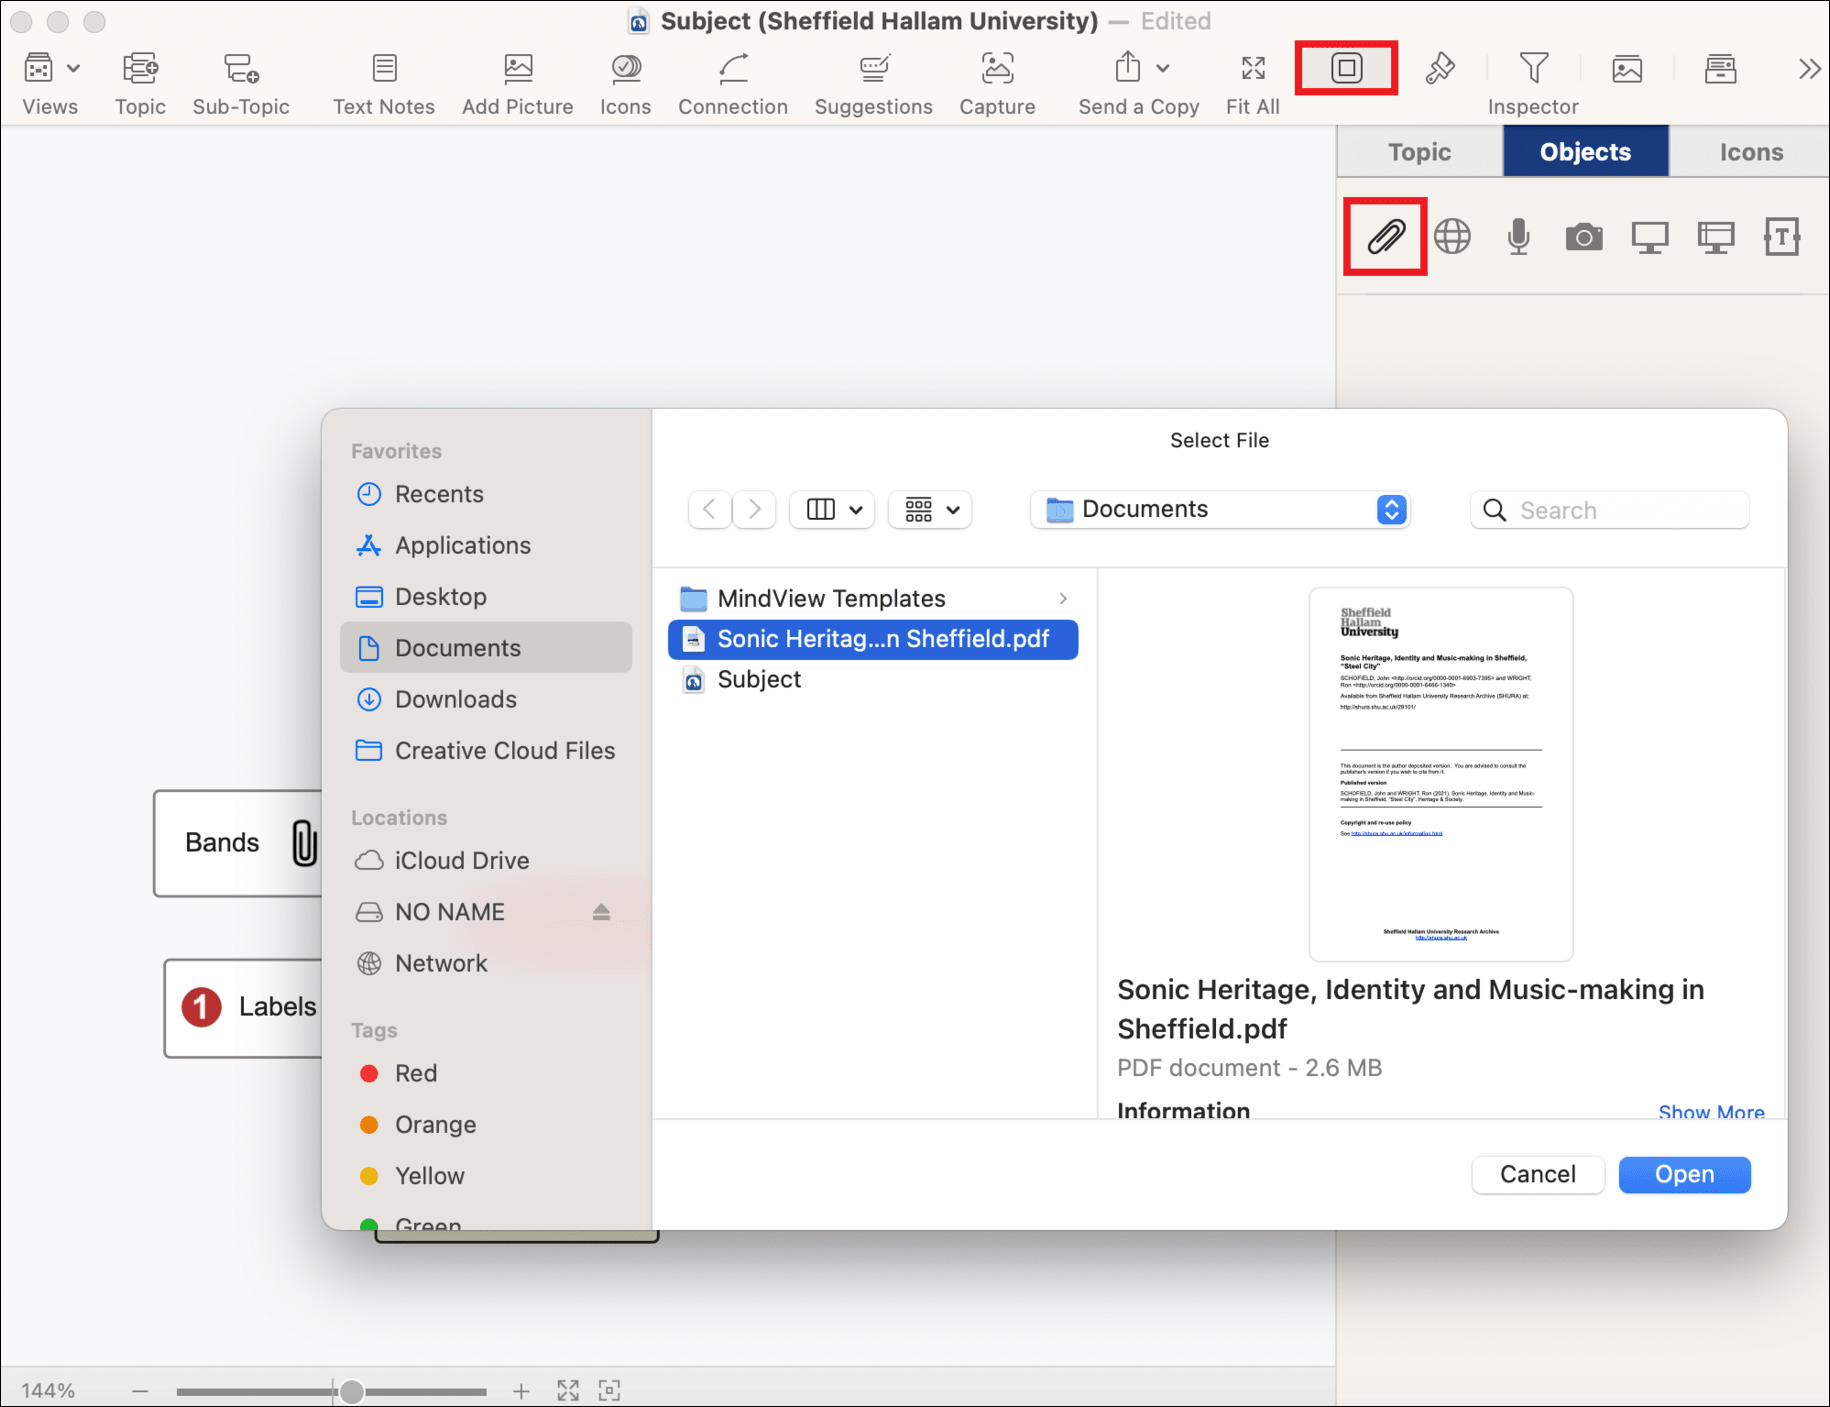The width and height of the screenshot is (1830, 1407).
Task: Click the globe hyperlink icon in Objects
Action: [x=1452, y=237]
